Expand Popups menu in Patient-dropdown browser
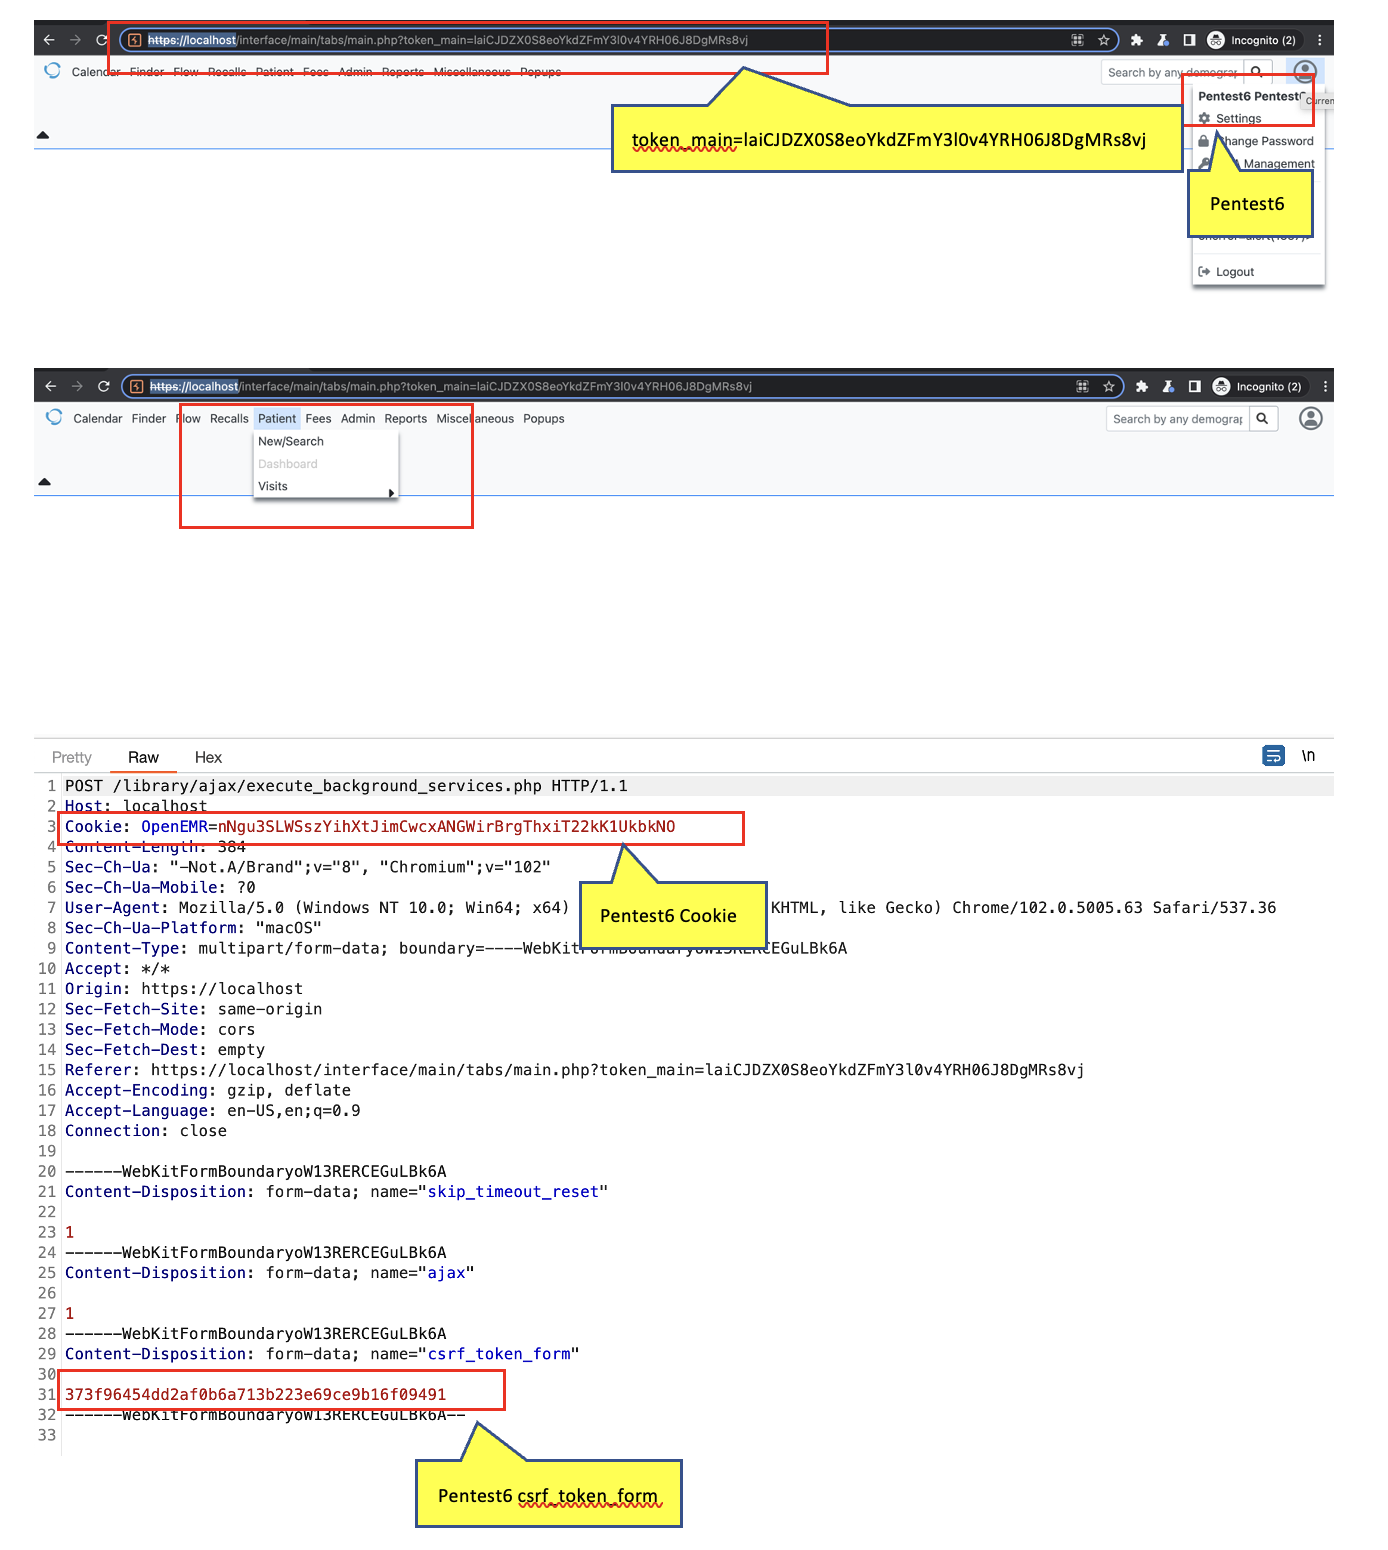The height and width of the screenshot is (1550, 1388). 544,419
